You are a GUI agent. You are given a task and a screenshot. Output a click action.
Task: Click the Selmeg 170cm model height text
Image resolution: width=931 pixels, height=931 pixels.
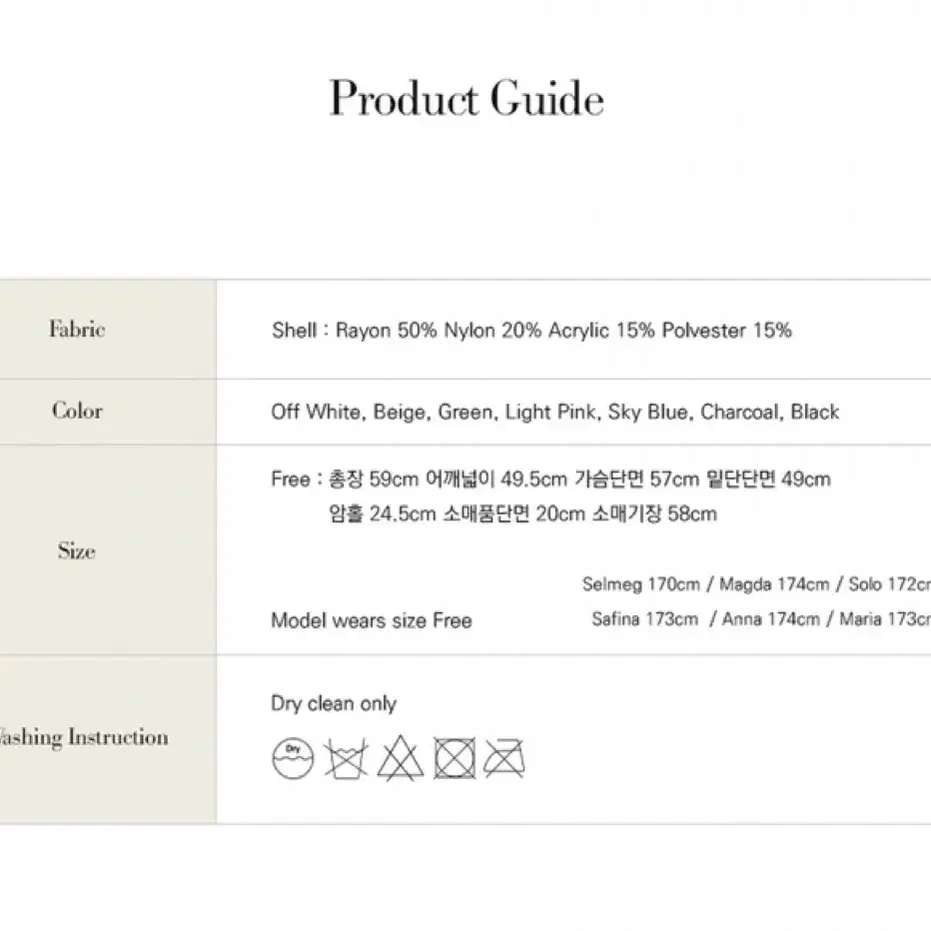click(x=641, y=584)
